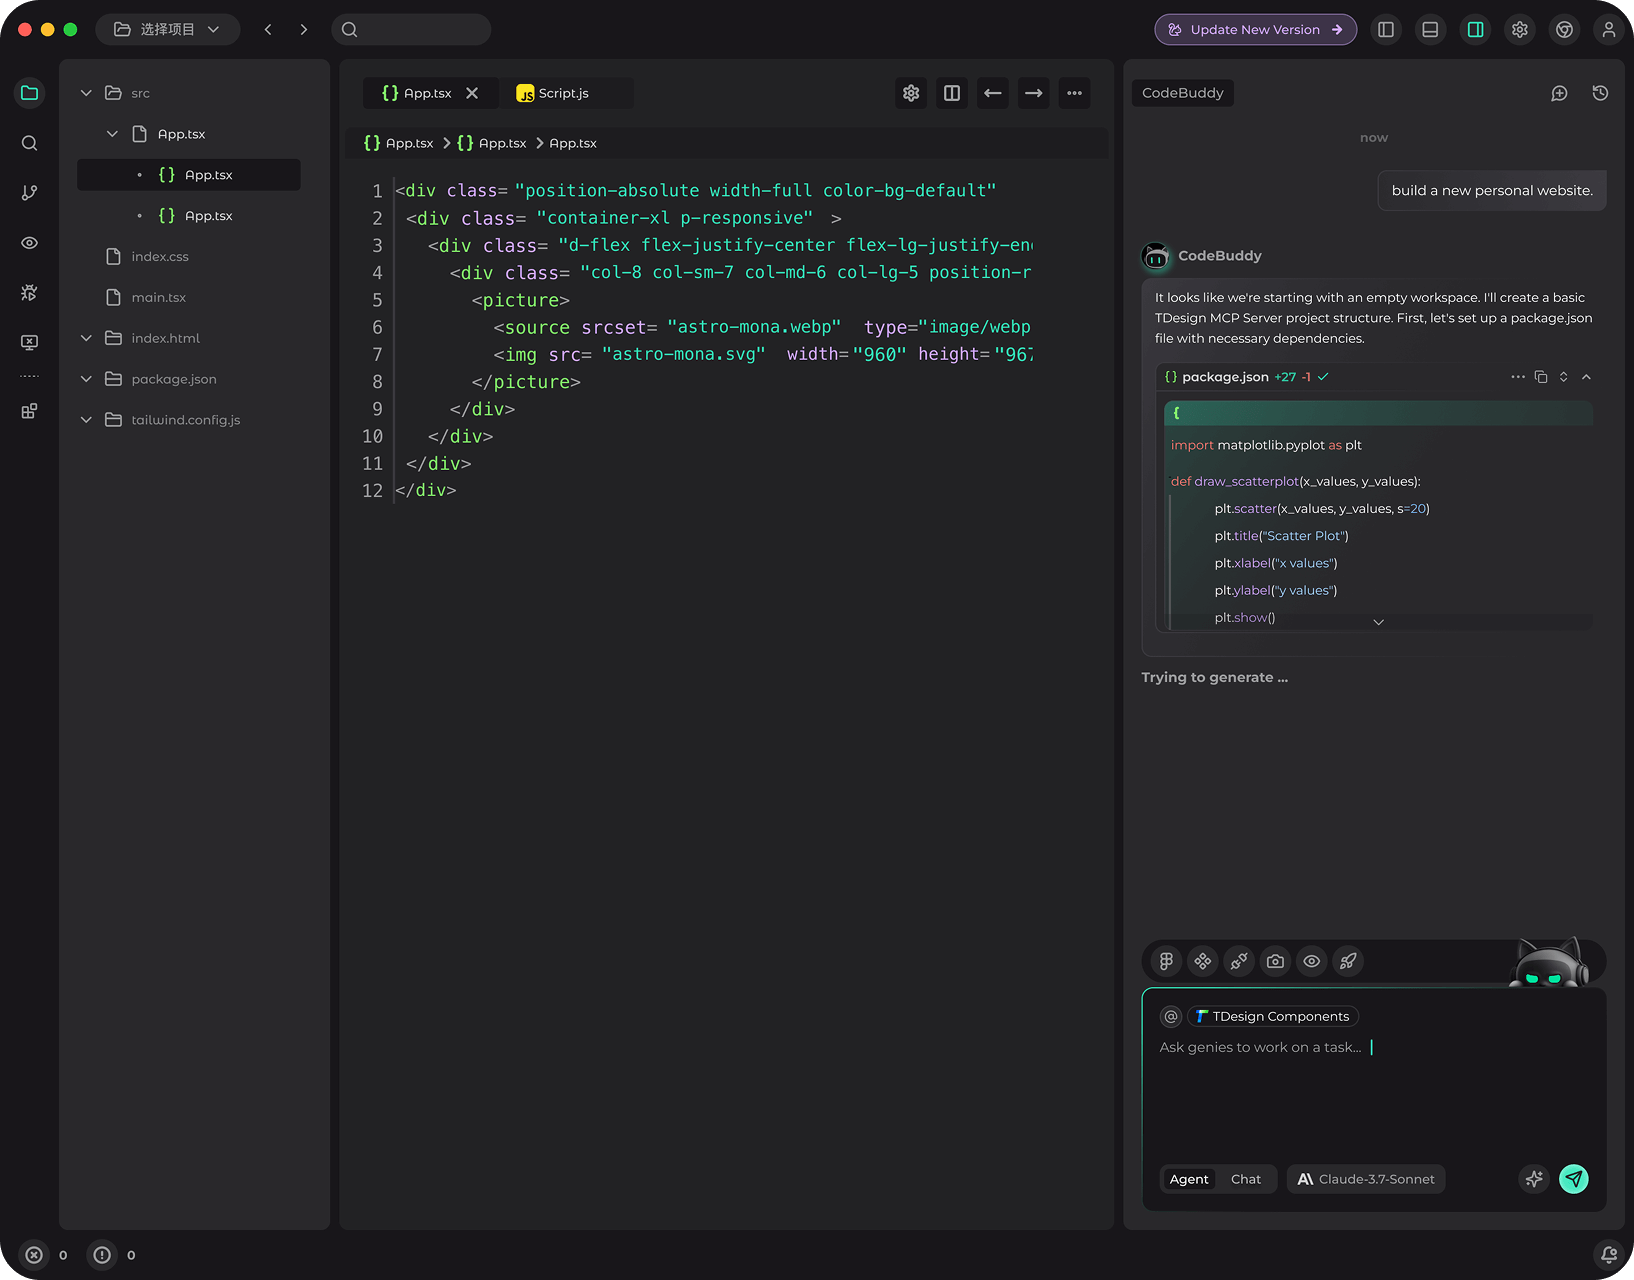The image size is (1634, 1280).
Task: Select the camera screenshot icon above chat input
Action: click(x=1275, y=961)
